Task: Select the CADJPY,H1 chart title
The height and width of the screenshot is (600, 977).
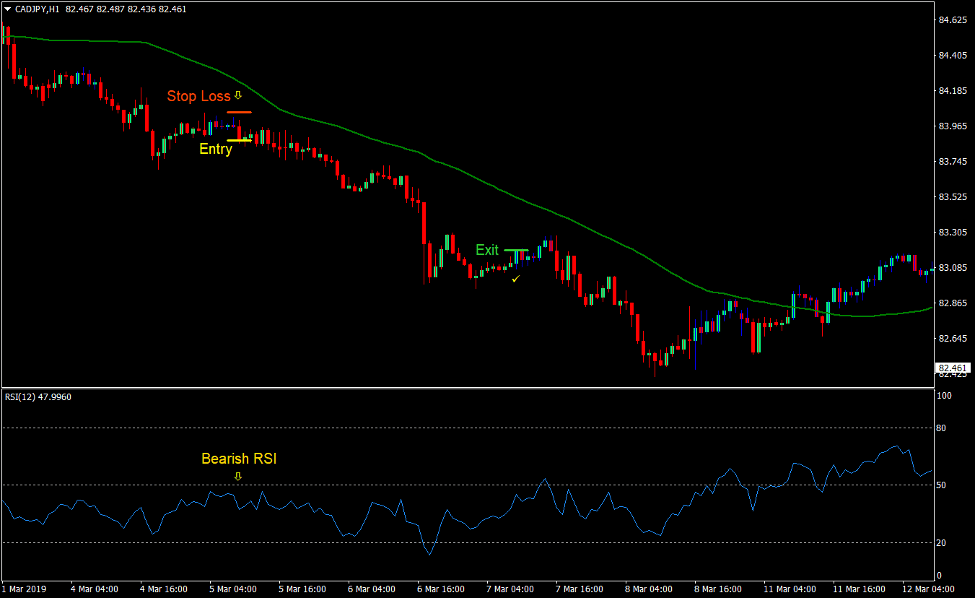Action: tap(35, 8)
